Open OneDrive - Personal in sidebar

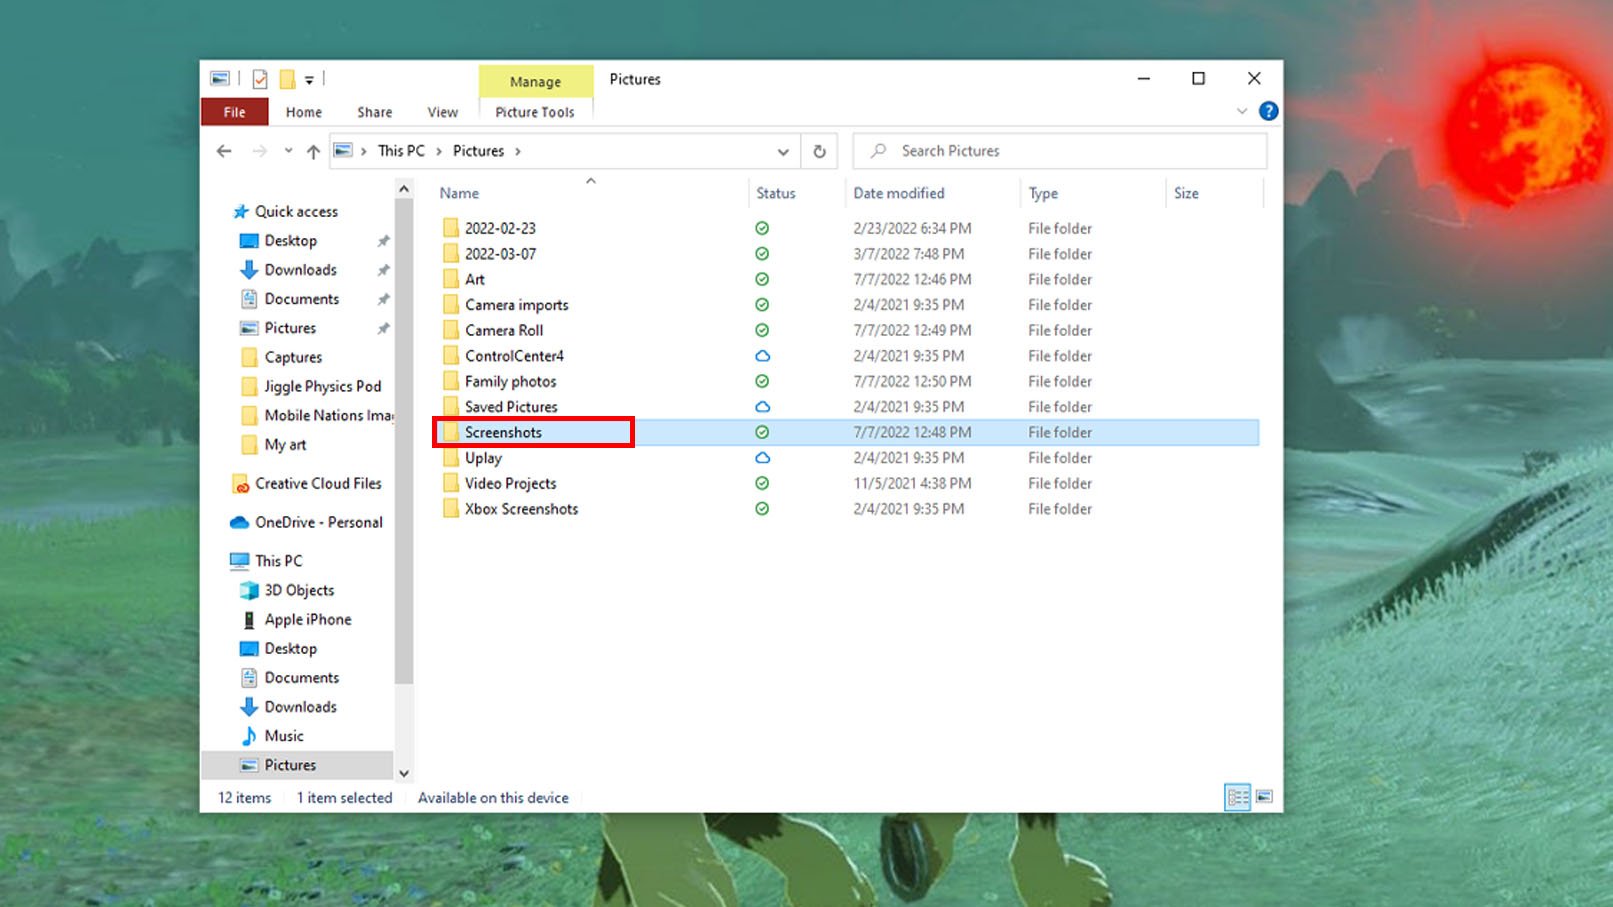(x=318, y=522)
